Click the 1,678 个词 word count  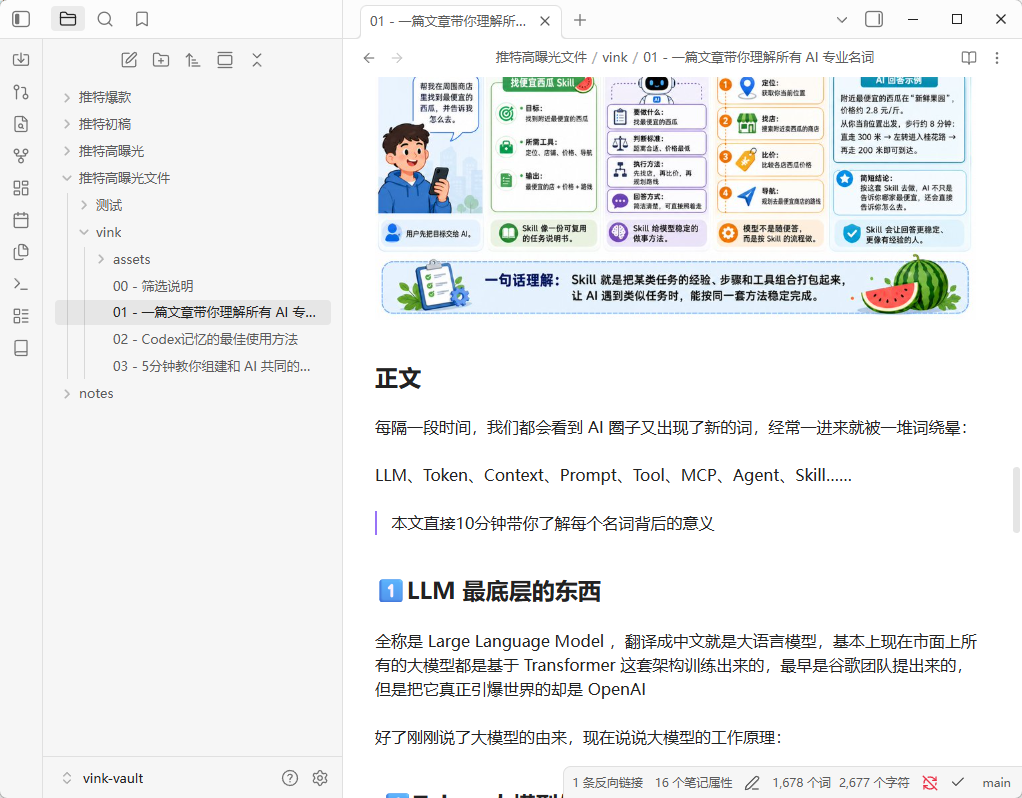[x=801, y=783]
